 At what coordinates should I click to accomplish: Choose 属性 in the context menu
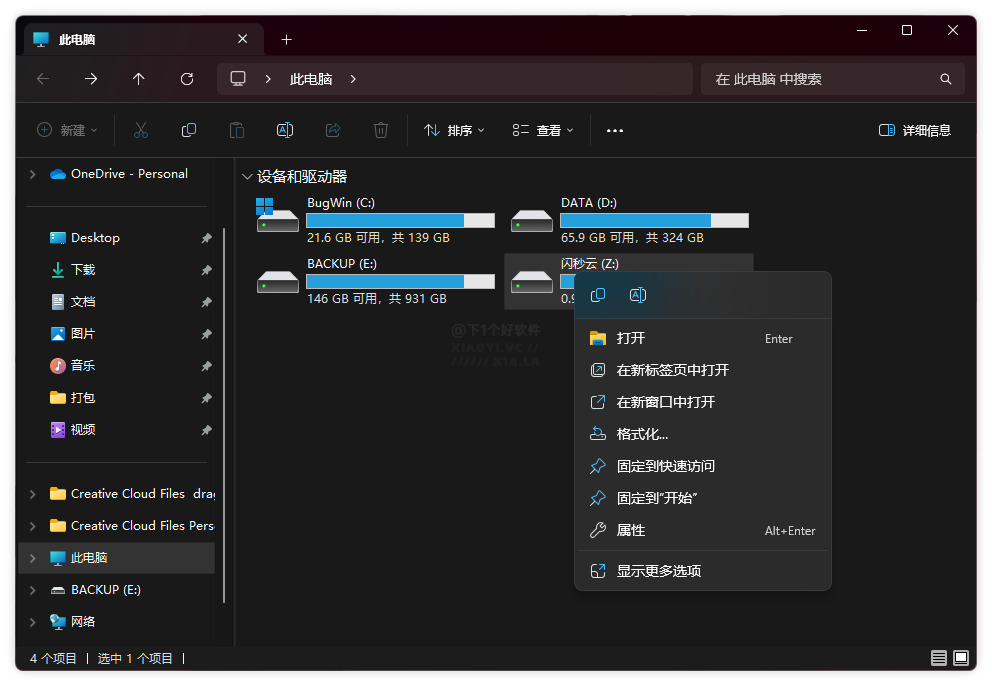pyautogui.click(x=631, y=530)
